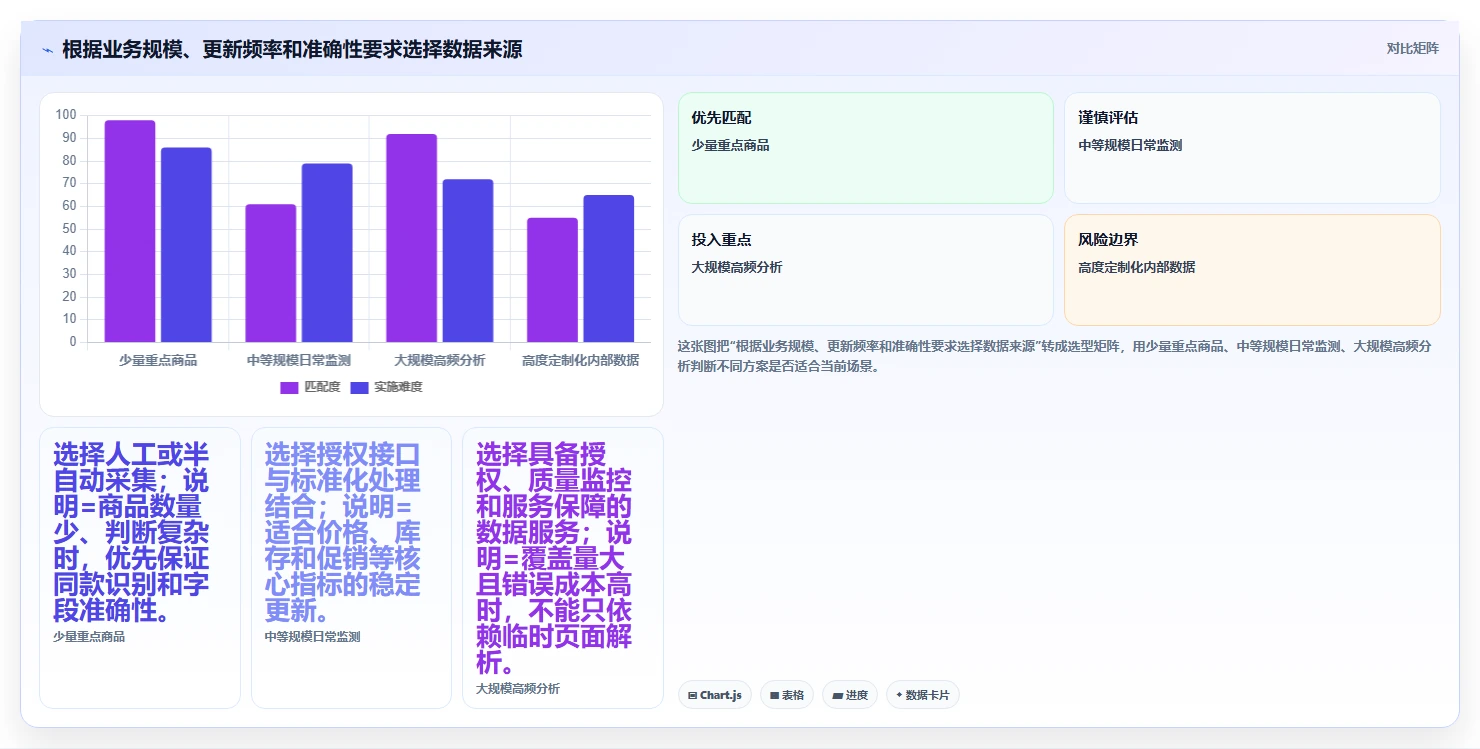Click the 100 value on the y-axis
Viewport: 1480px width, 749px height.
pyautogui.click(x=66, y=115)
